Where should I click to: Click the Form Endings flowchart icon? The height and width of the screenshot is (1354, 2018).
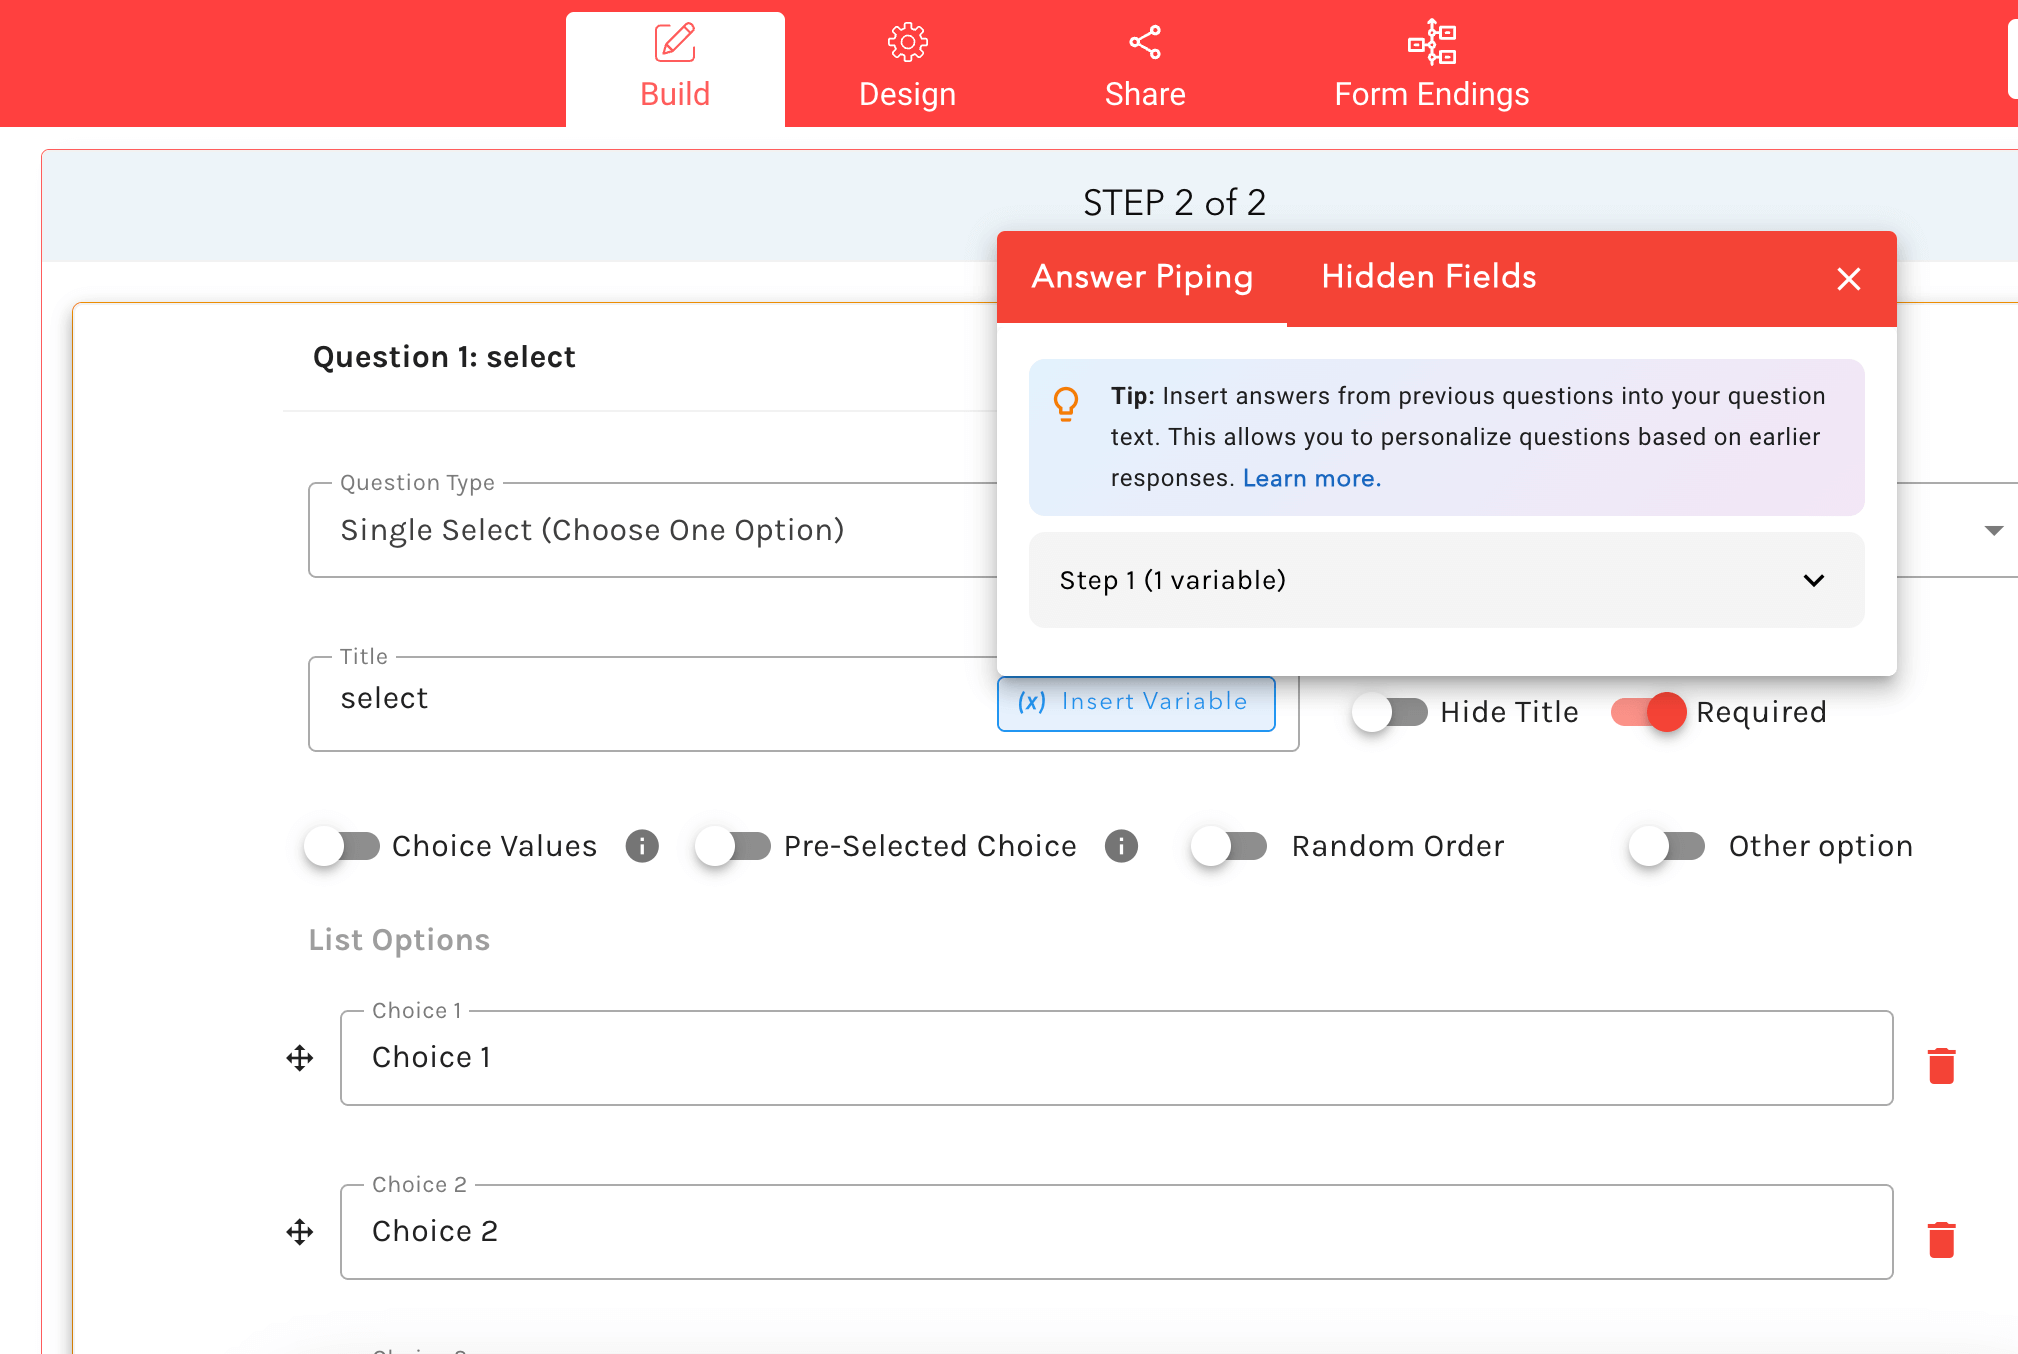click(x=1431, y=43)
